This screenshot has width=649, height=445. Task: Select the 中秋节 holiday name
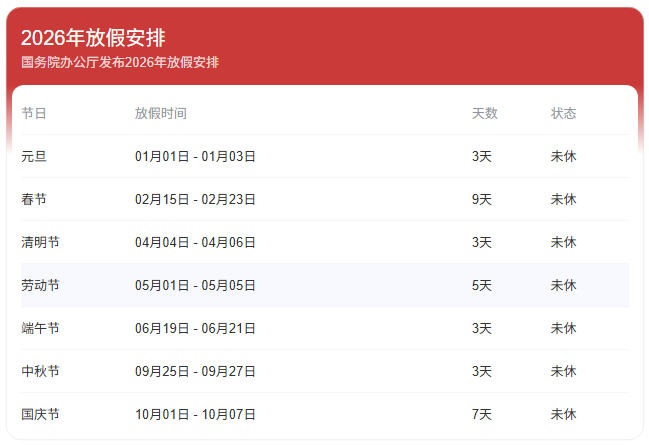point(40,371)
